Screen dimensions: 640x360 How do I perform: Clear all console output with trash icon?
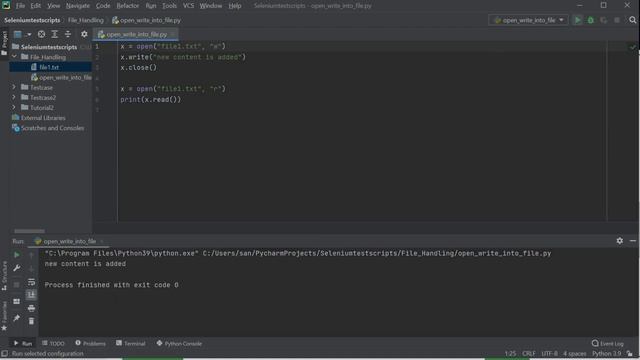click(31, 321)
